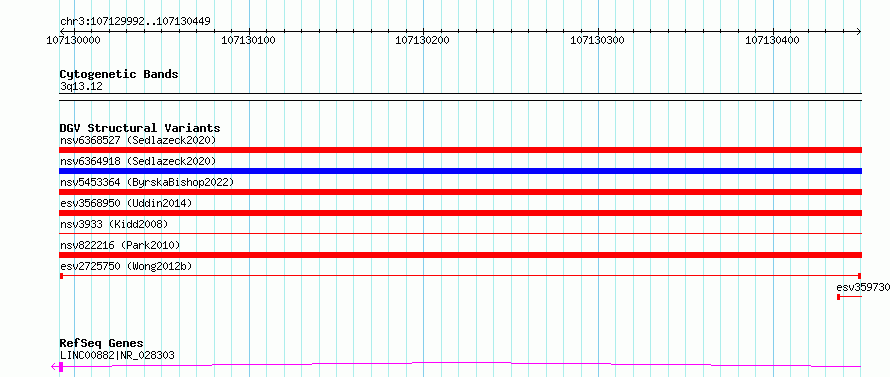Screen dimensions: 890x377
Task: Click ruler position 107130200
Action: tap(423, 40)
